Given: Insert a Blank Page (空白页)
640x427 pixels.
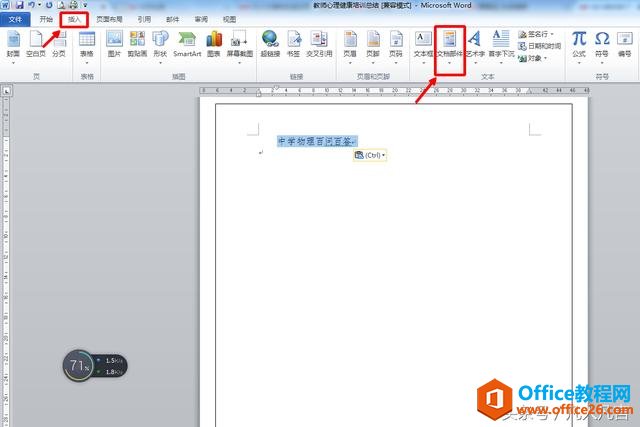Looking at the screenshot, I should pos(36,44).
